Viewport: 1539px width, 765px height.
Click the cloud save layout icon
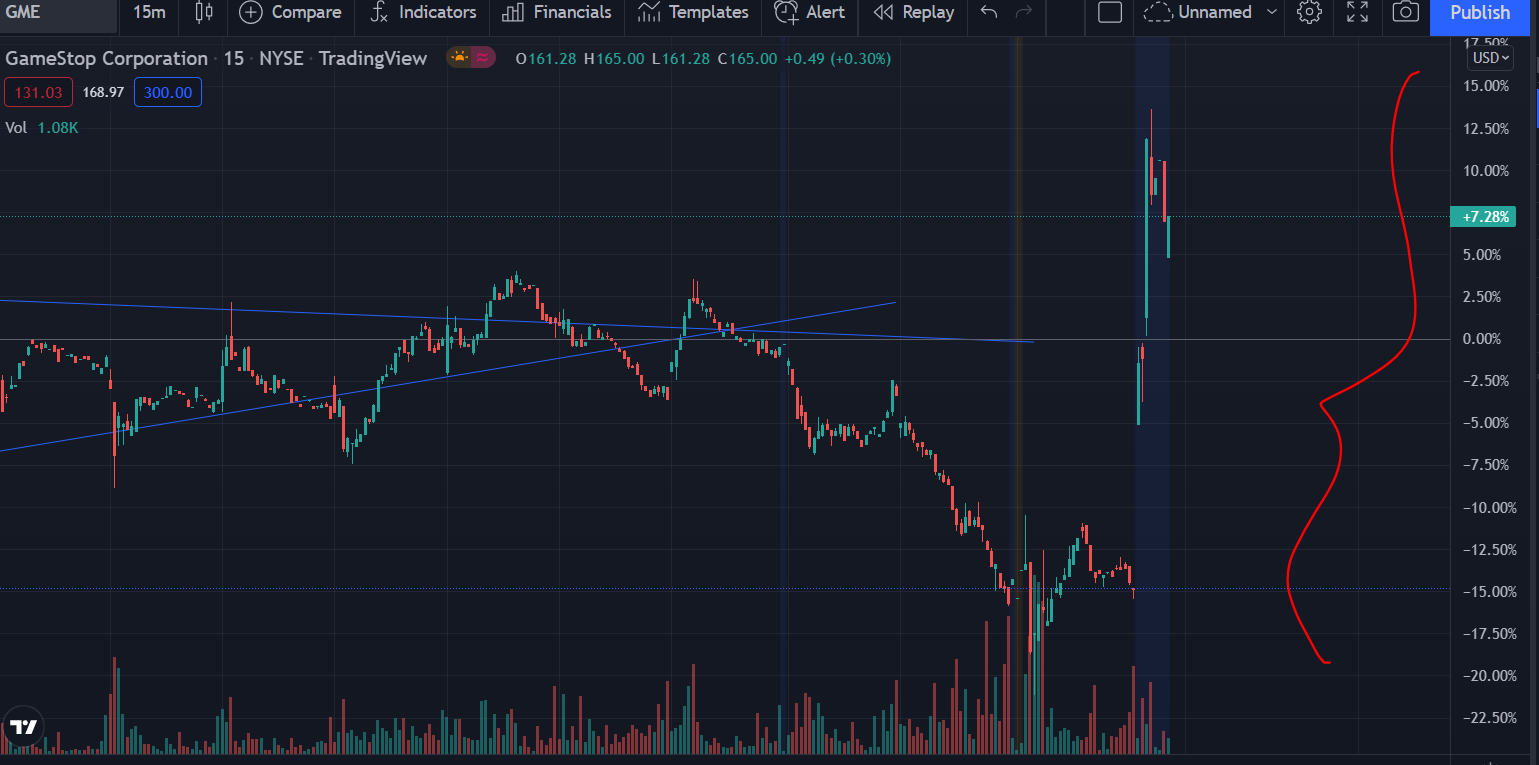coord(1158,12)
